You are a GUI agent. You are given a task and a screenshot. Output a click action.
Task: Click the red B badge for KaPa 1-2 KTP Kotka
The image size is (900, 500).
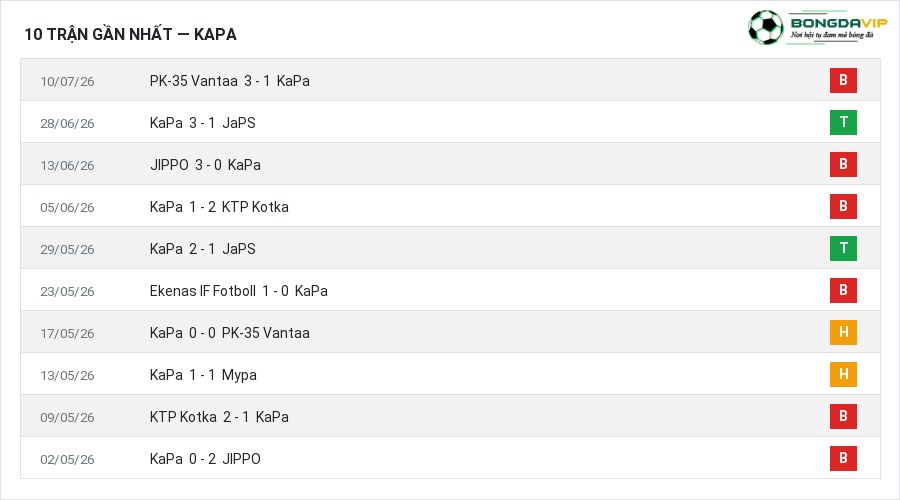[x=843, y=206]
